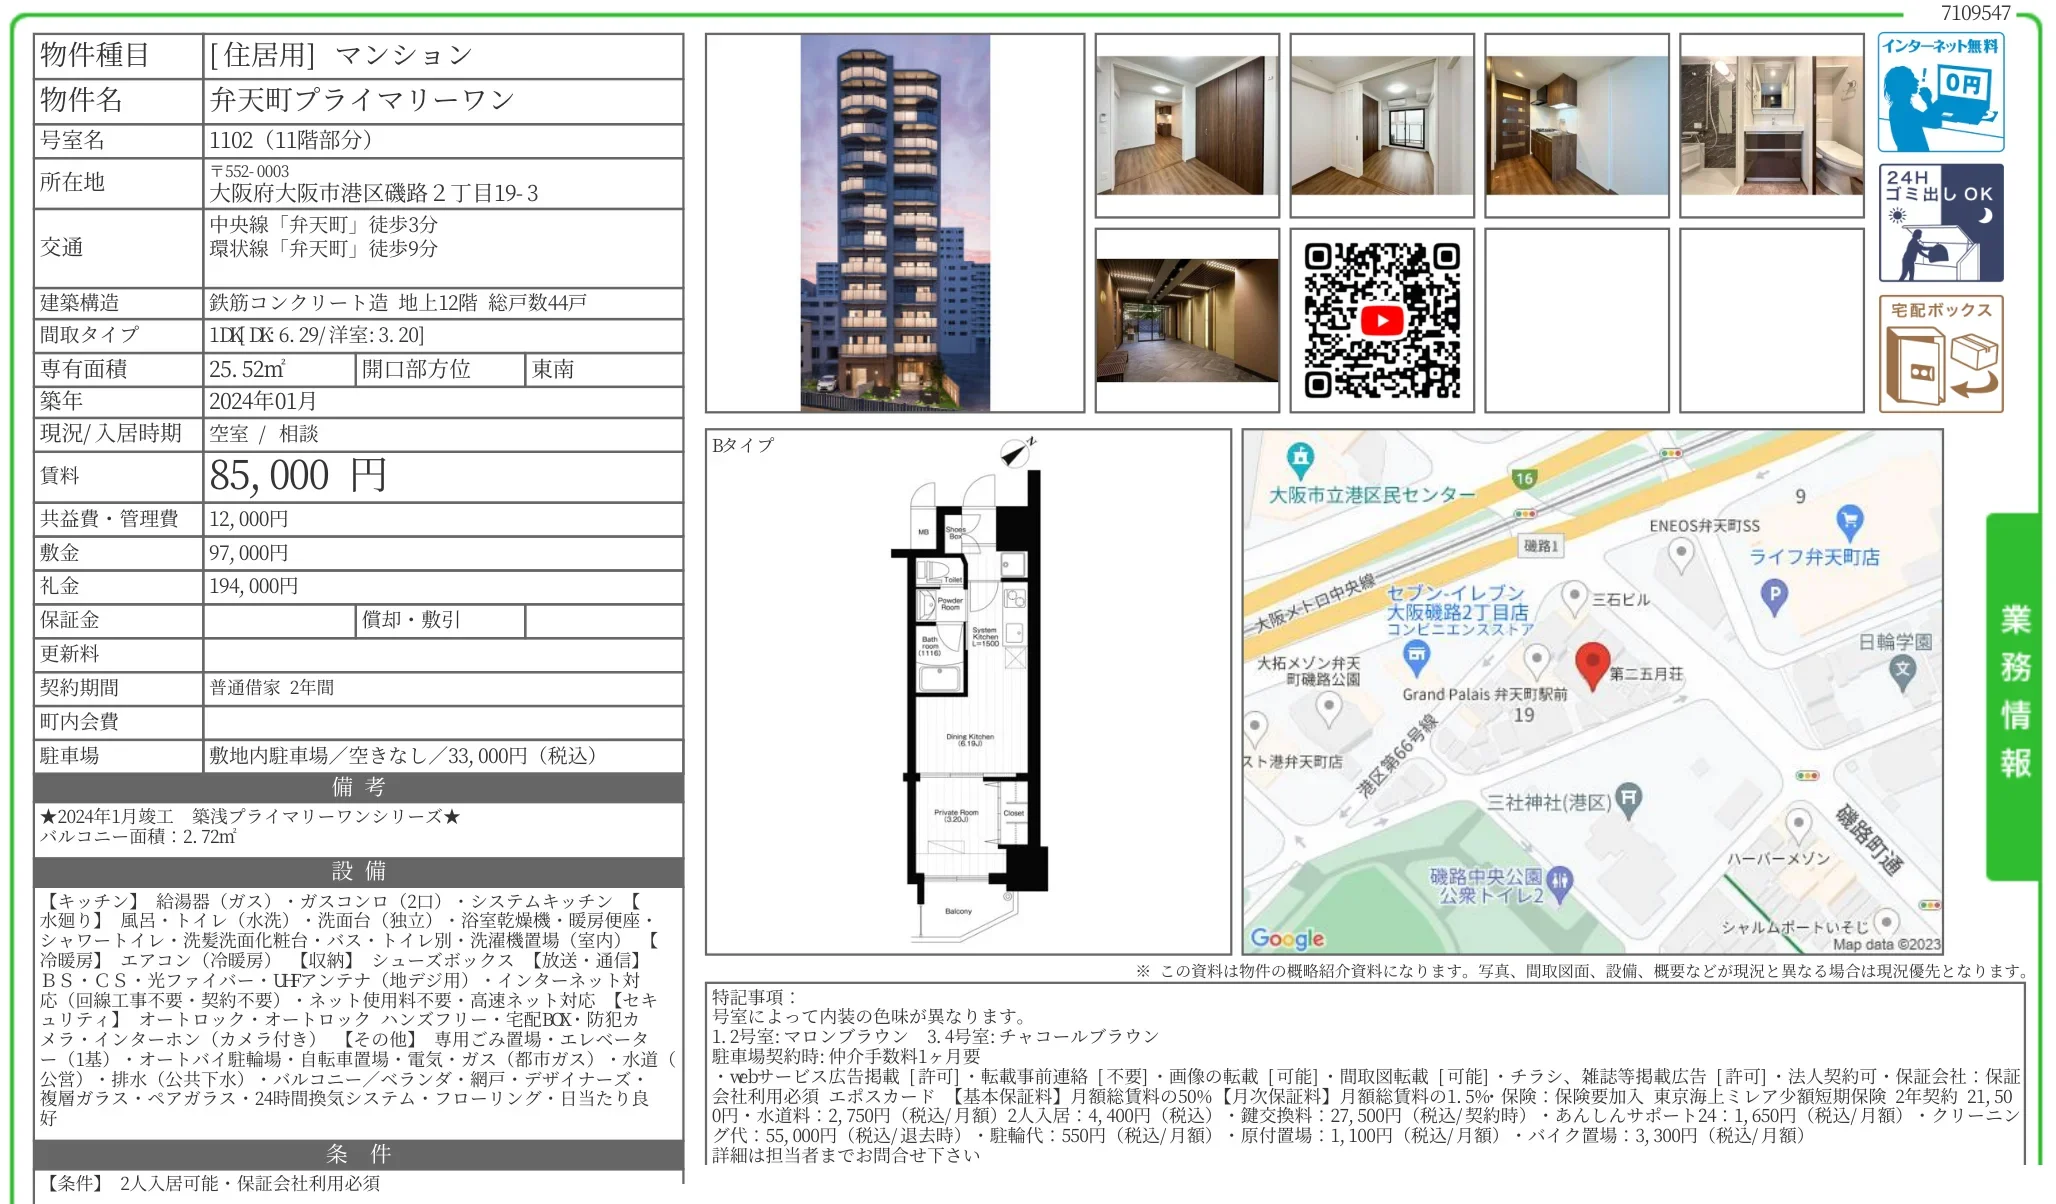The image size is (2056, 1204).
Task: Open the kitchen interior photo thumbnail
Action: coord(1576,125)
